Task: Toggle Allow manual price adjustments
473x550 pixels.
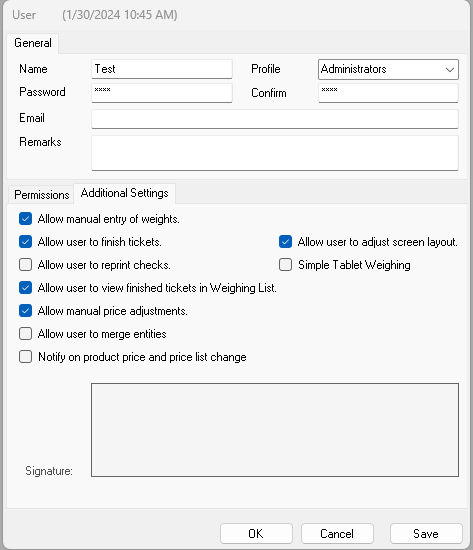Action: point(25,311)
